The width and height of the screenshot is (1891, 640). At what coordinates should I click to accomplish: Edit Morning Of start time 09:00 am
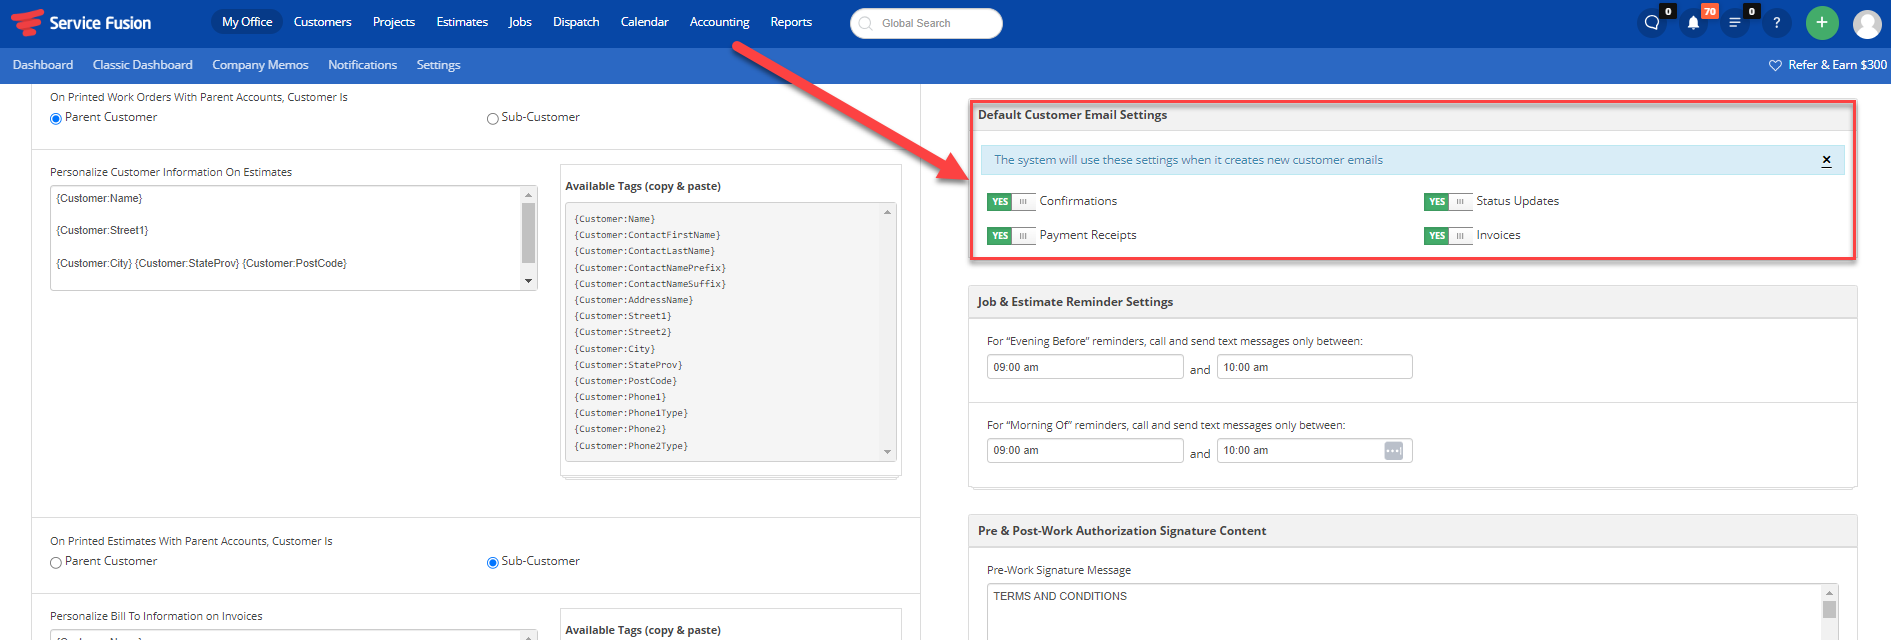[x=1085, y=451]
